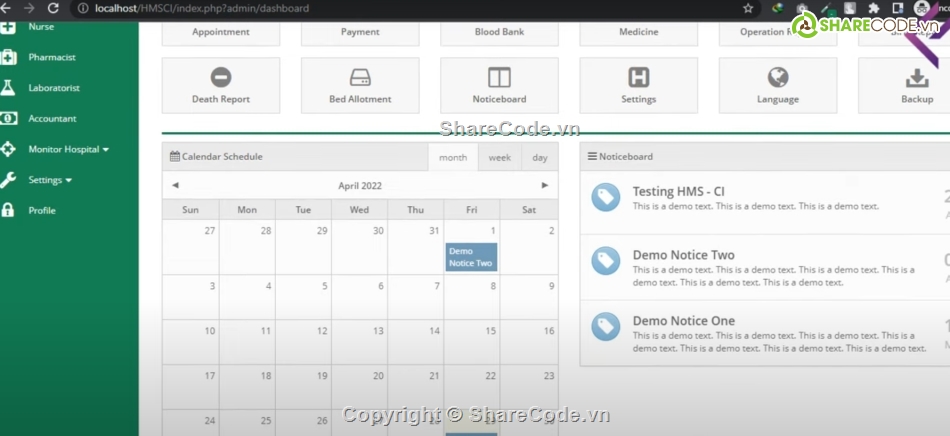
Task: Open the Operation Report tile
Action: (x=778, y=33)
